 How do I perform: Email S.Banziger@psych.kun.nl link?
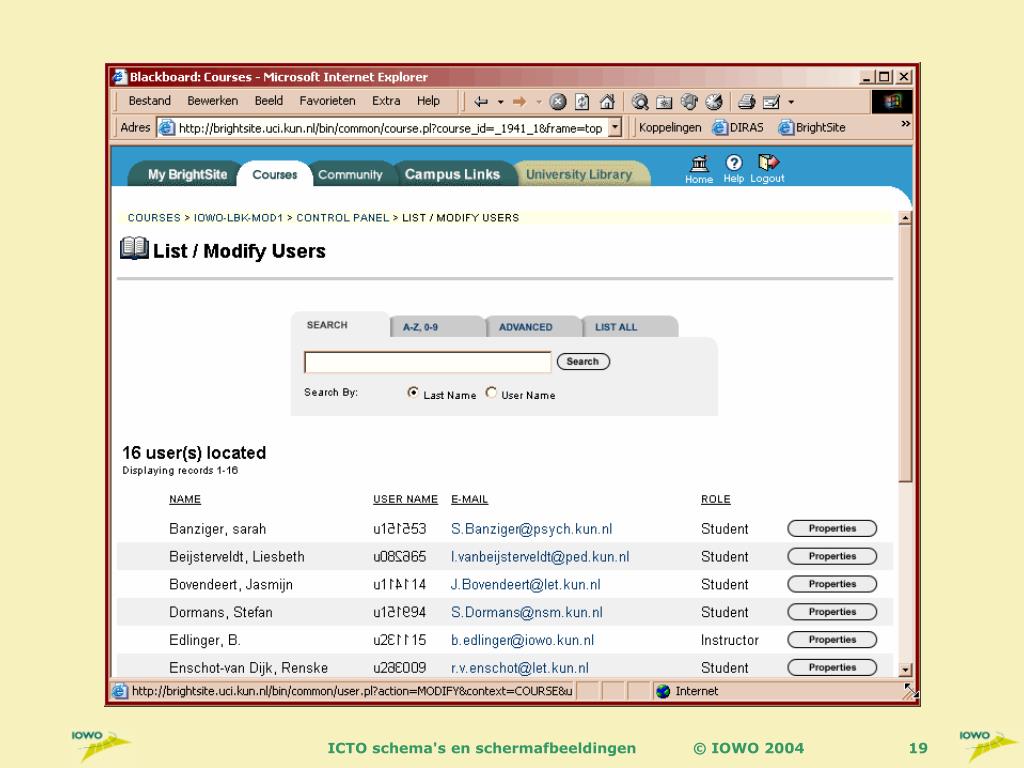[532, 529]
